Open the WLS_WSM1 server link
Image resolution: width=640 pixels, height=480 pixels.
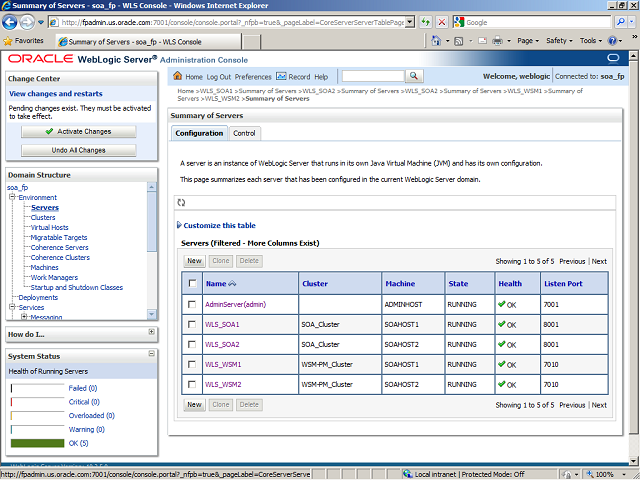click(x=222, y=364)
